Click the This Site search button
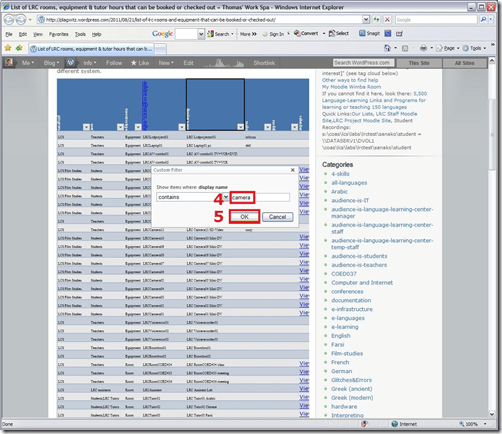The width and height of the screenshot is (502, 434). pos(419,63)
